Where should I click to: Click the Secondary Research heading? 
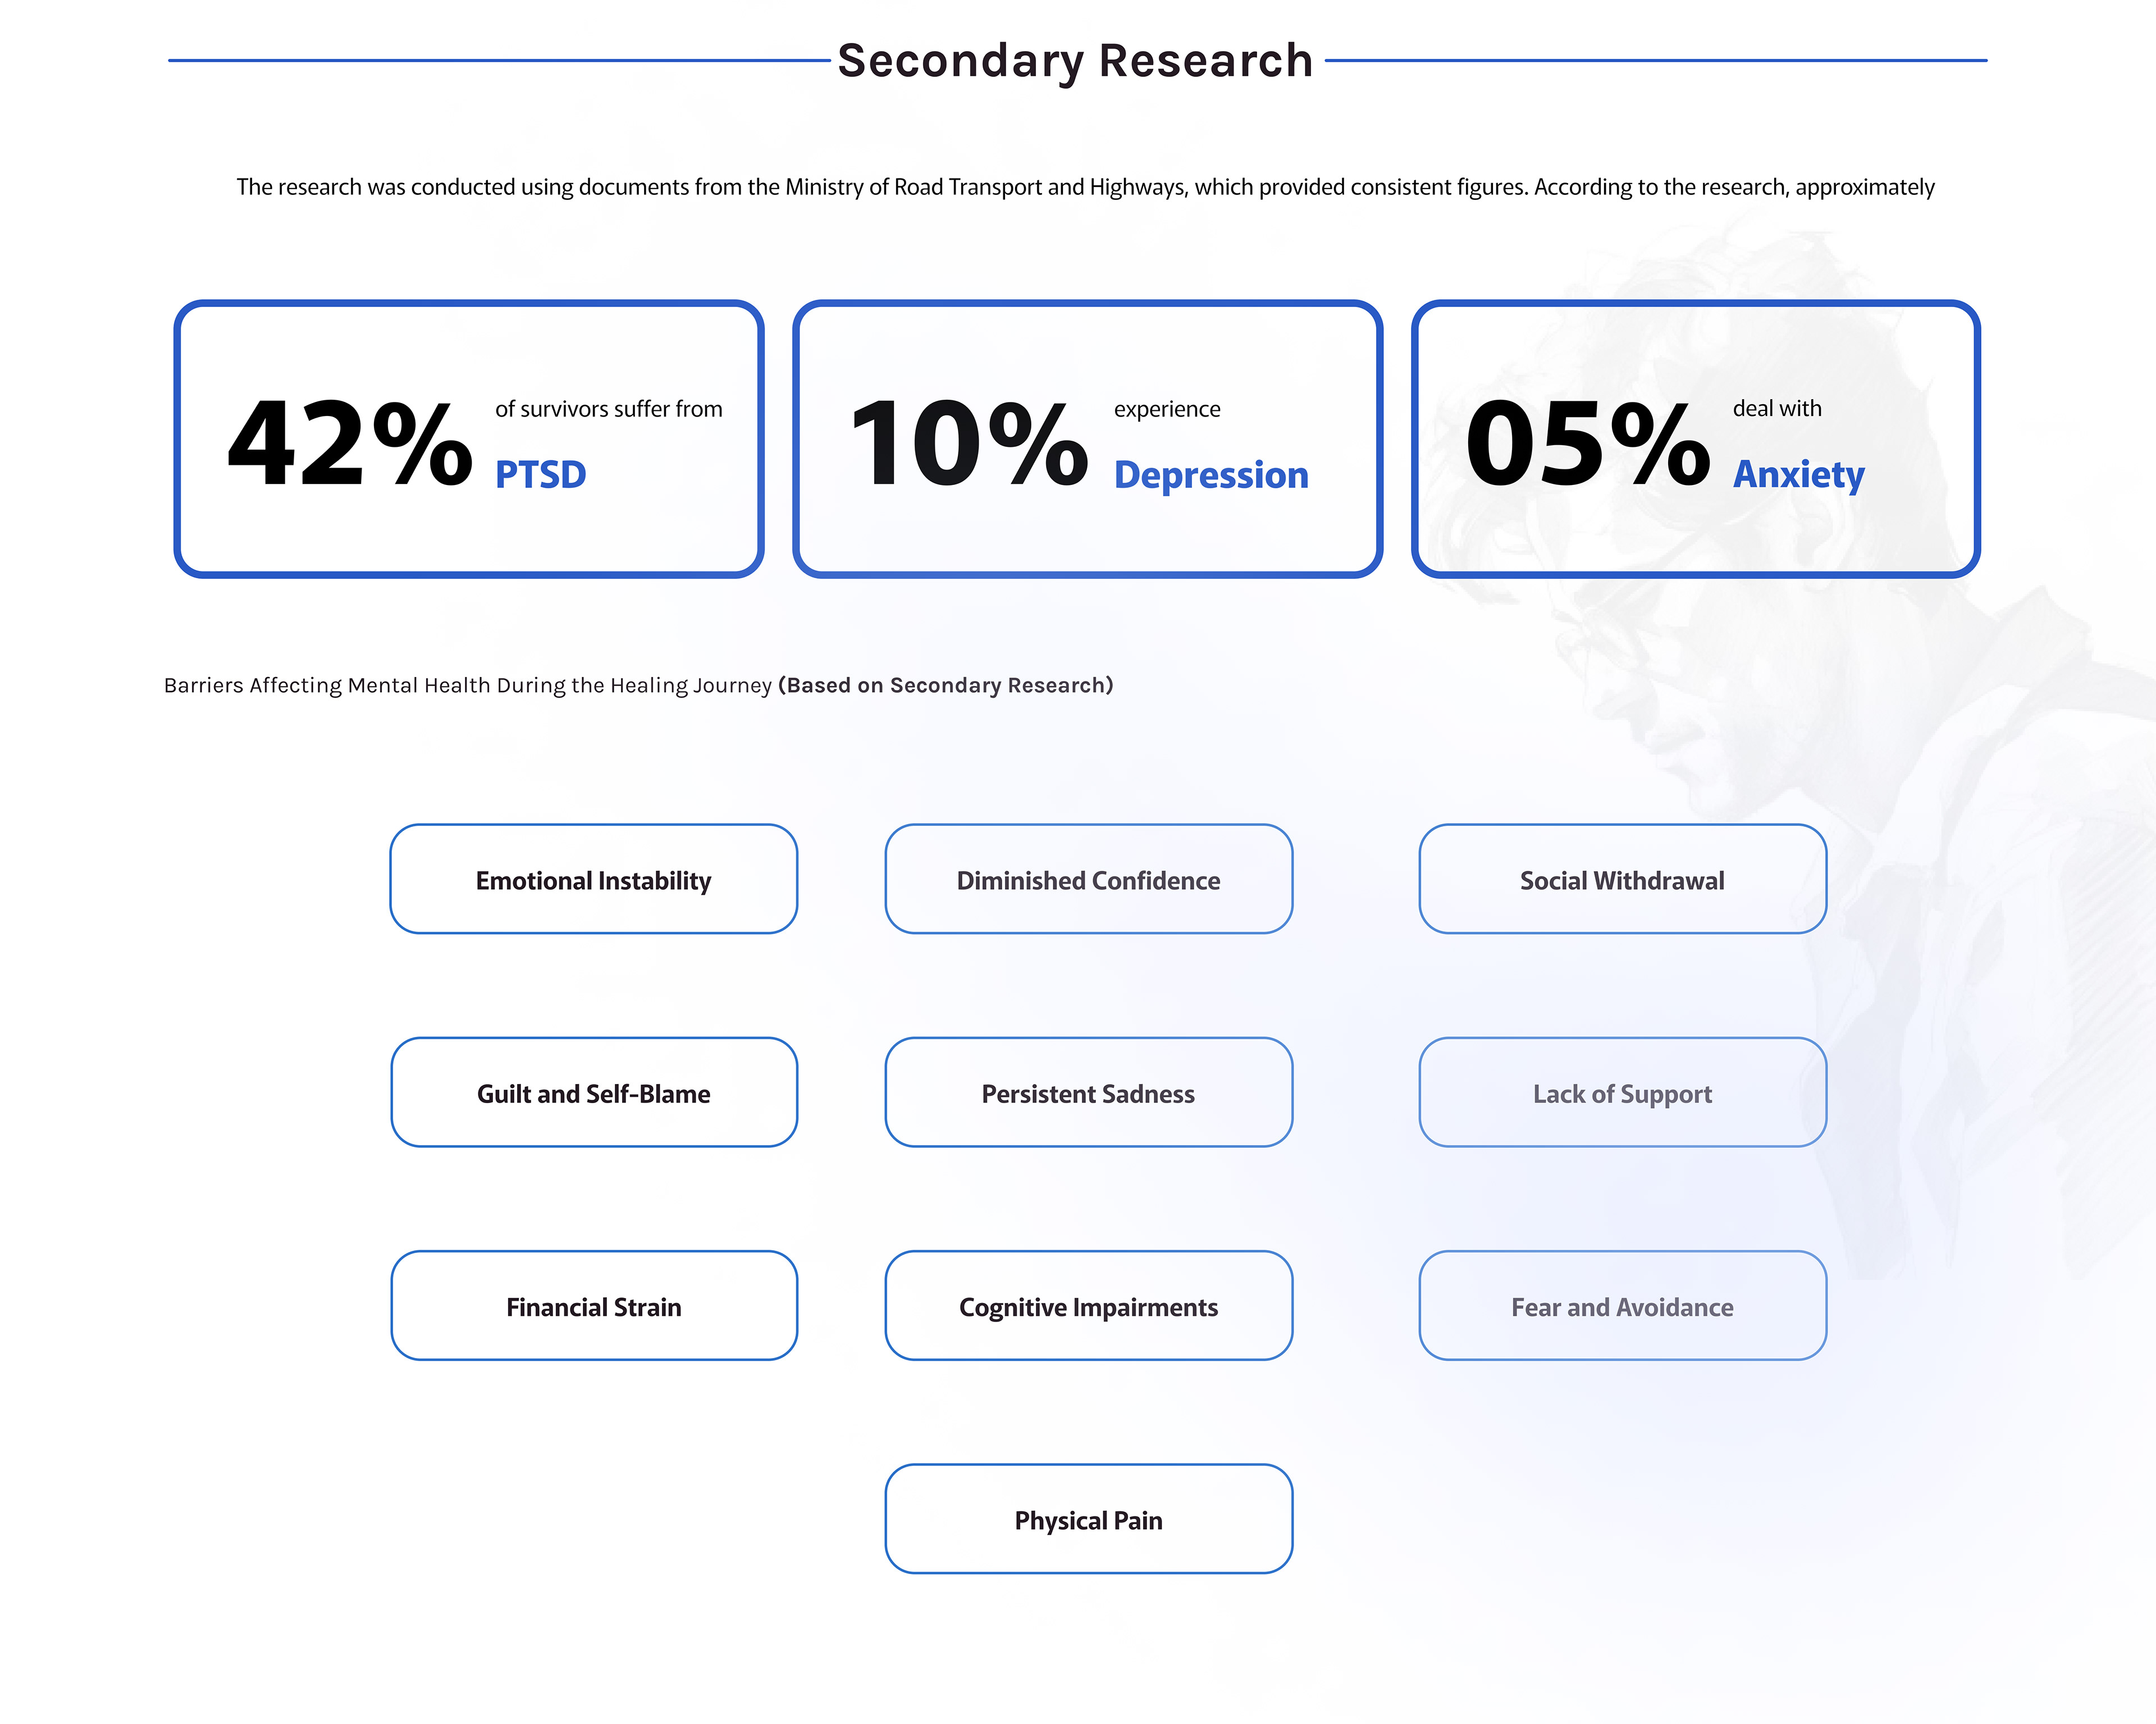(x=1075, y=60)
